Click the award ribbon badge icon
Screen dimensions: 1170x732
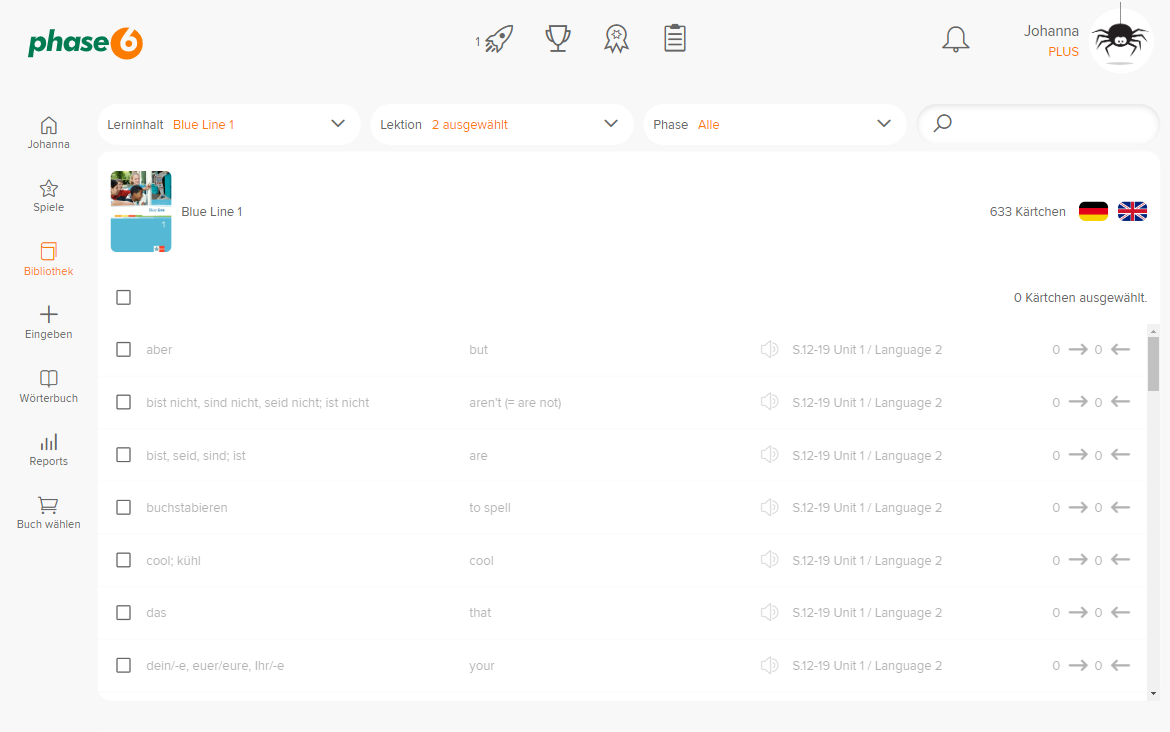[617, 39]
